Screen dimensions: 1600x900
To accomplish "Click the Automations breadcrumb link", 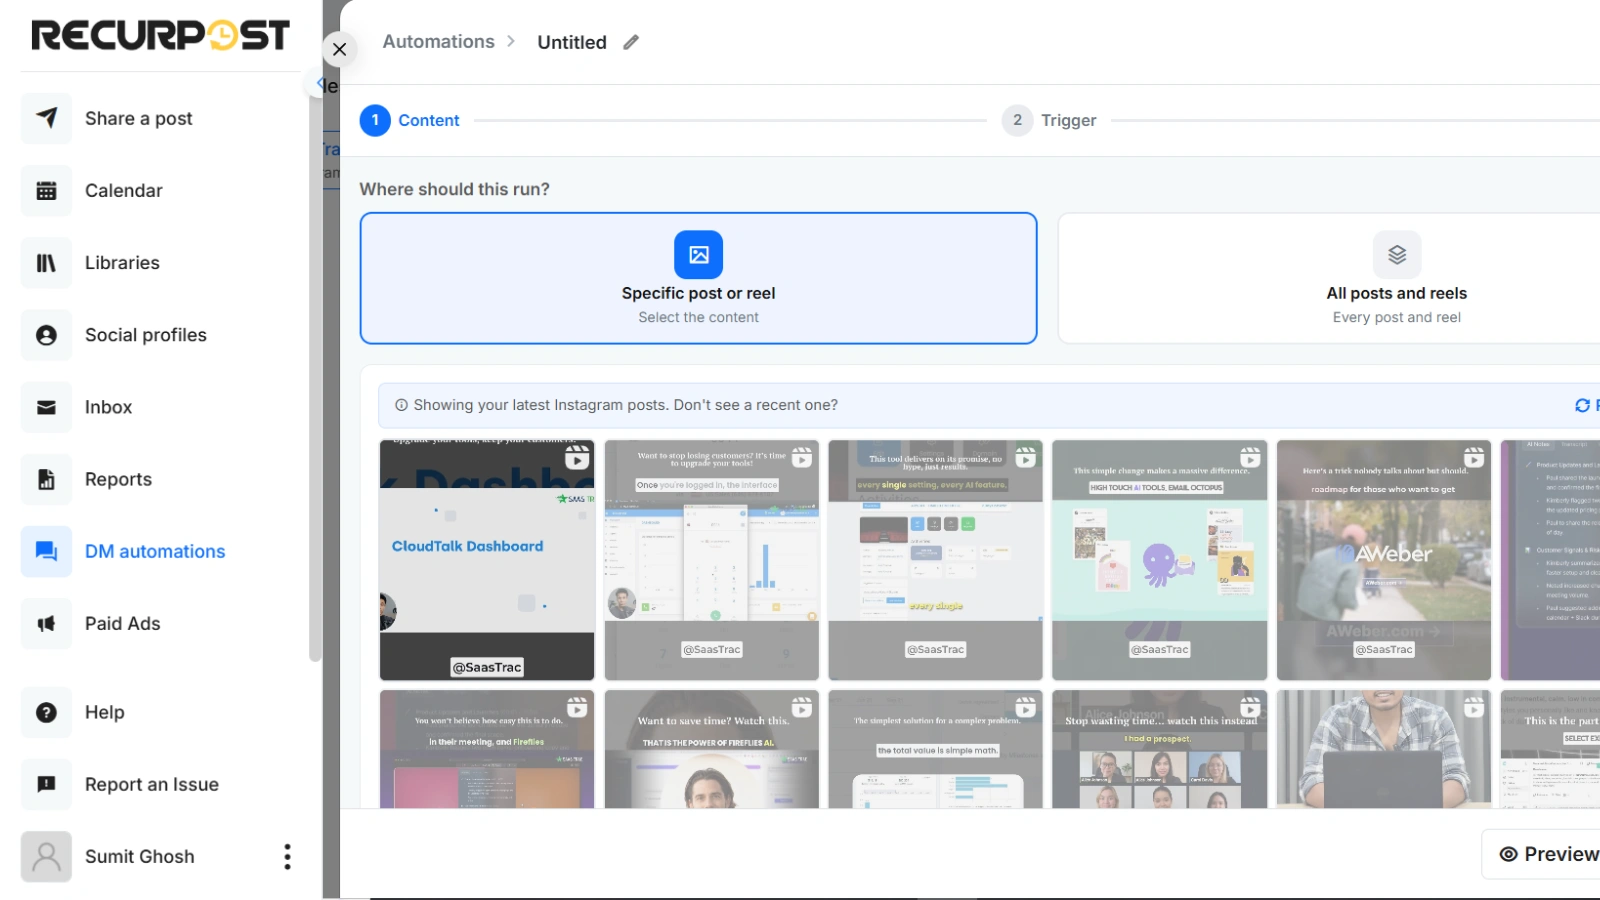I will [439, 41].
